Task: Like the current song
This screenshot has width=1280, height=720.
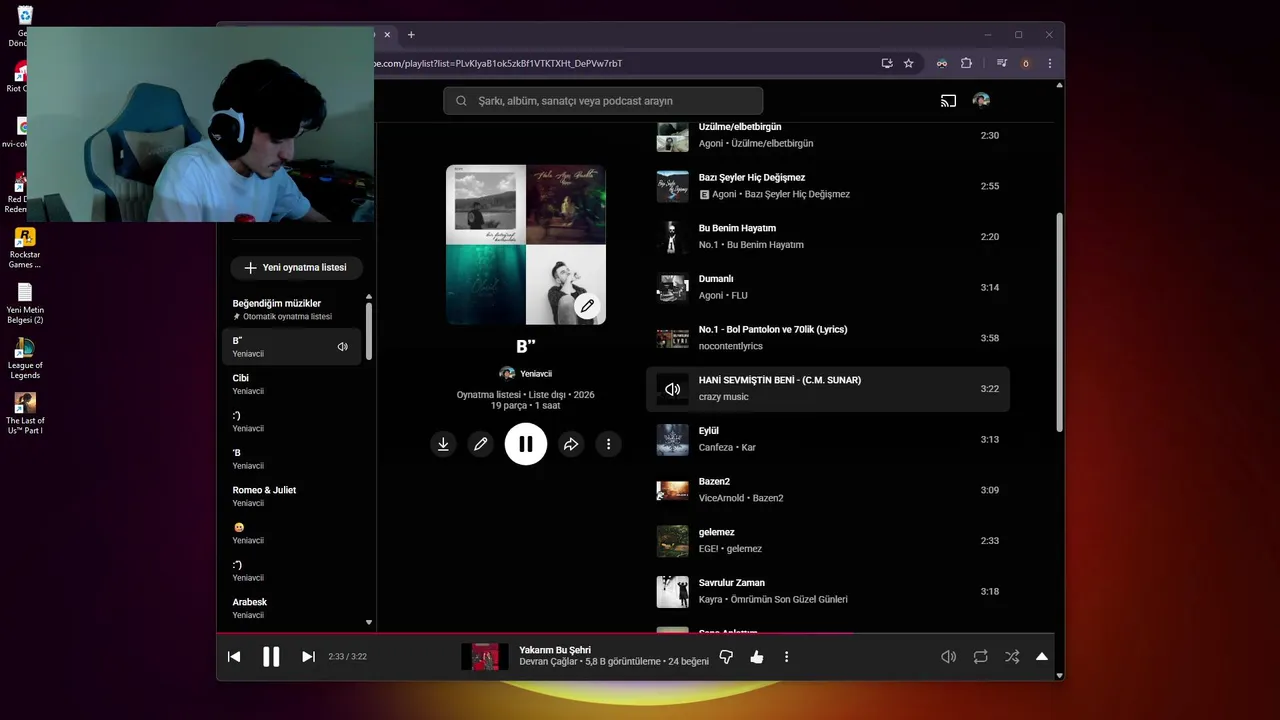Action: [x=757, y=657]
